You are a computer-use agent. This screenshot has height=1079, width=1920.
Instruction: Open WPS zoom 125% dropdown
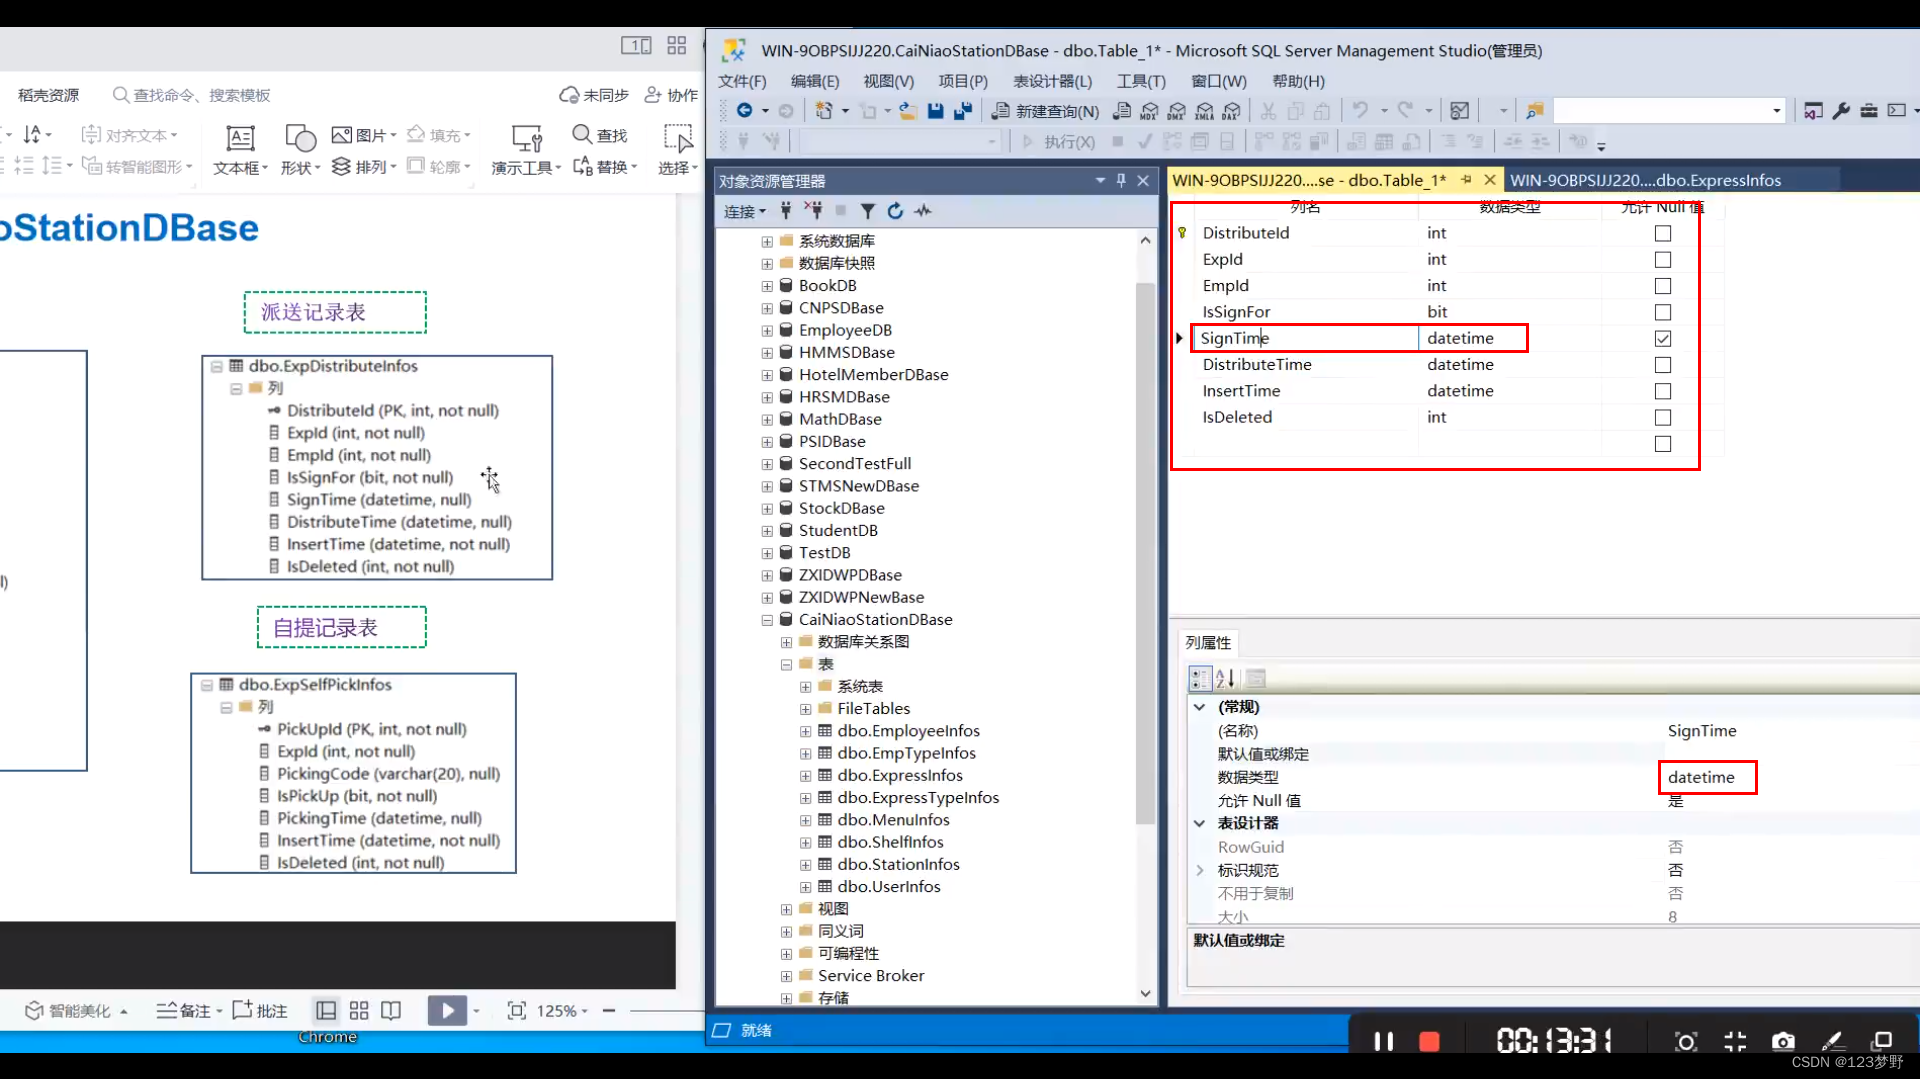(x=562, y=1011)
